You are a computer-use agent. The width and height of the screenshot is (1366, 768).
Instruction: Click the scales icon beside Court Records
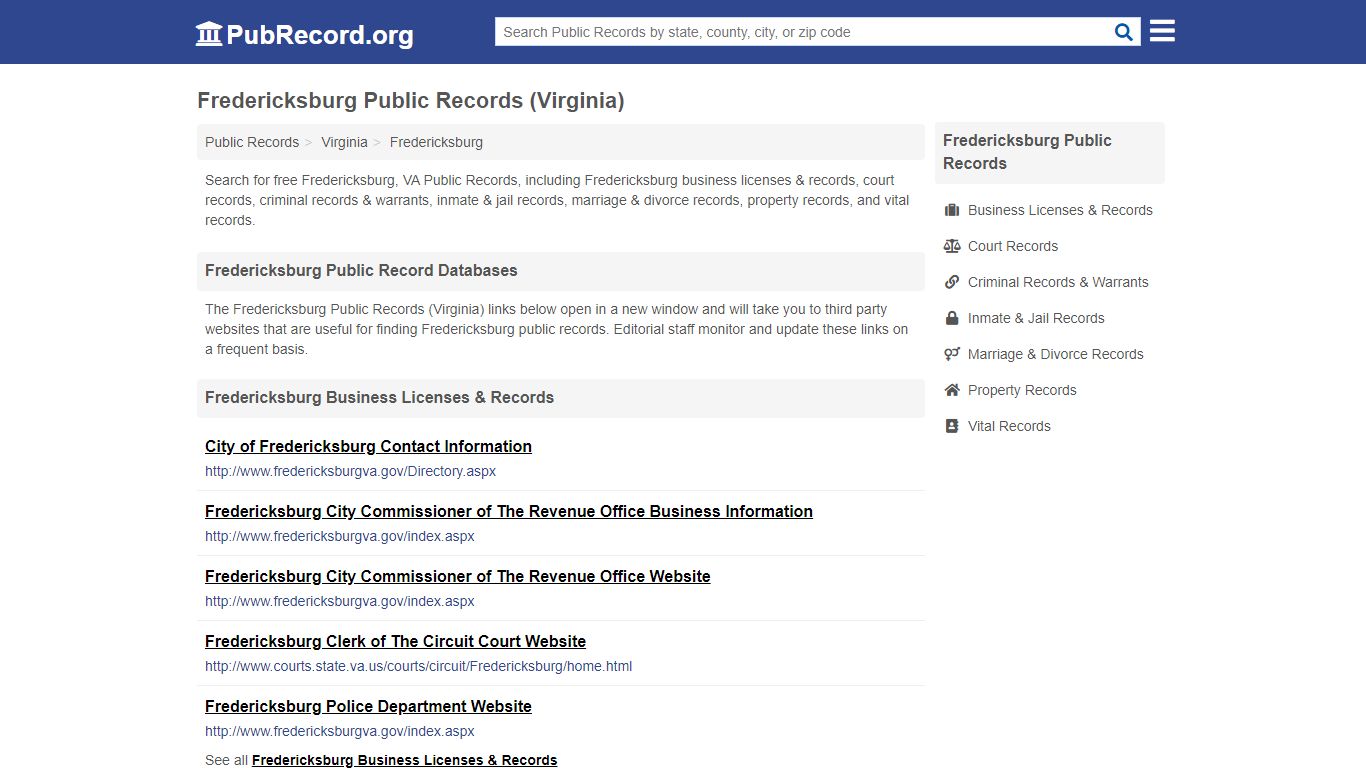tap(952, 246)
